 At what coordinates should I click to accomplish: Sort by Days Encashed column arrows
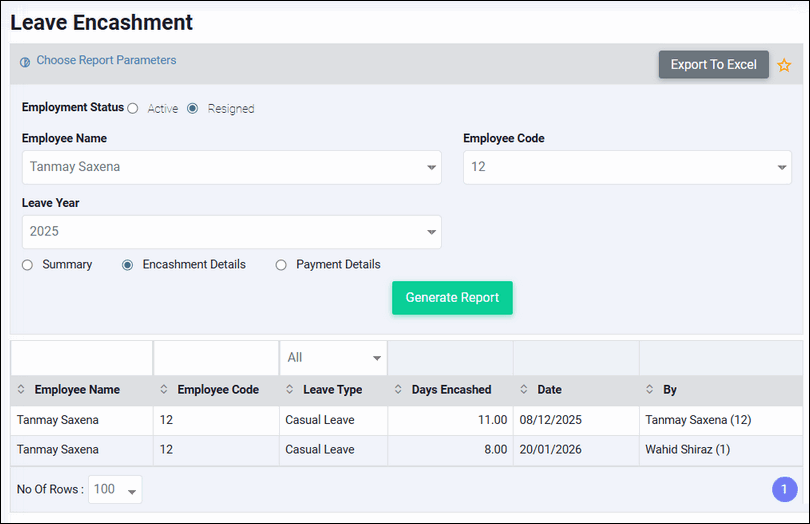[x=399, y=390]
